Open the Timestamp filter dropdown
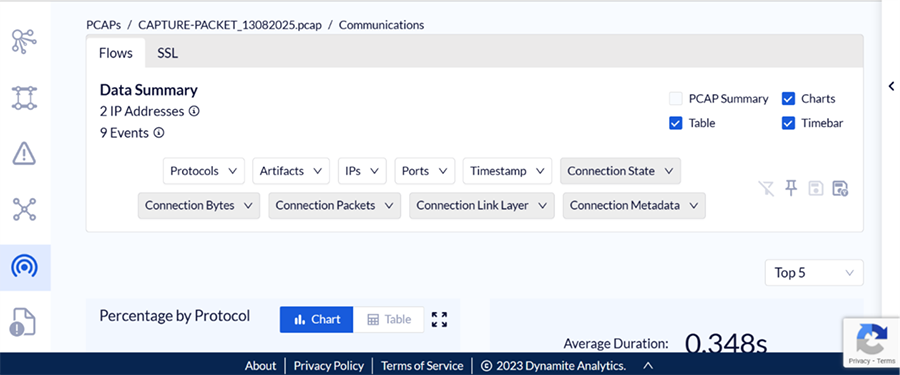The height and width of the screenshot is (375, 900). pyautogui.click(x=507, y=171)
